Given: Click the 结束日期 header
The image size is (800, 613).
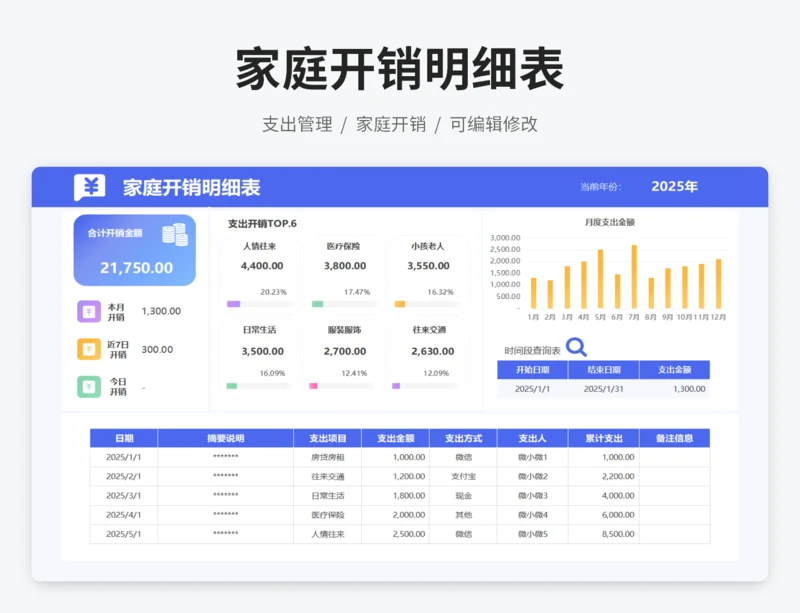Looking at the screenshot, I should click(x=604, y=370).
